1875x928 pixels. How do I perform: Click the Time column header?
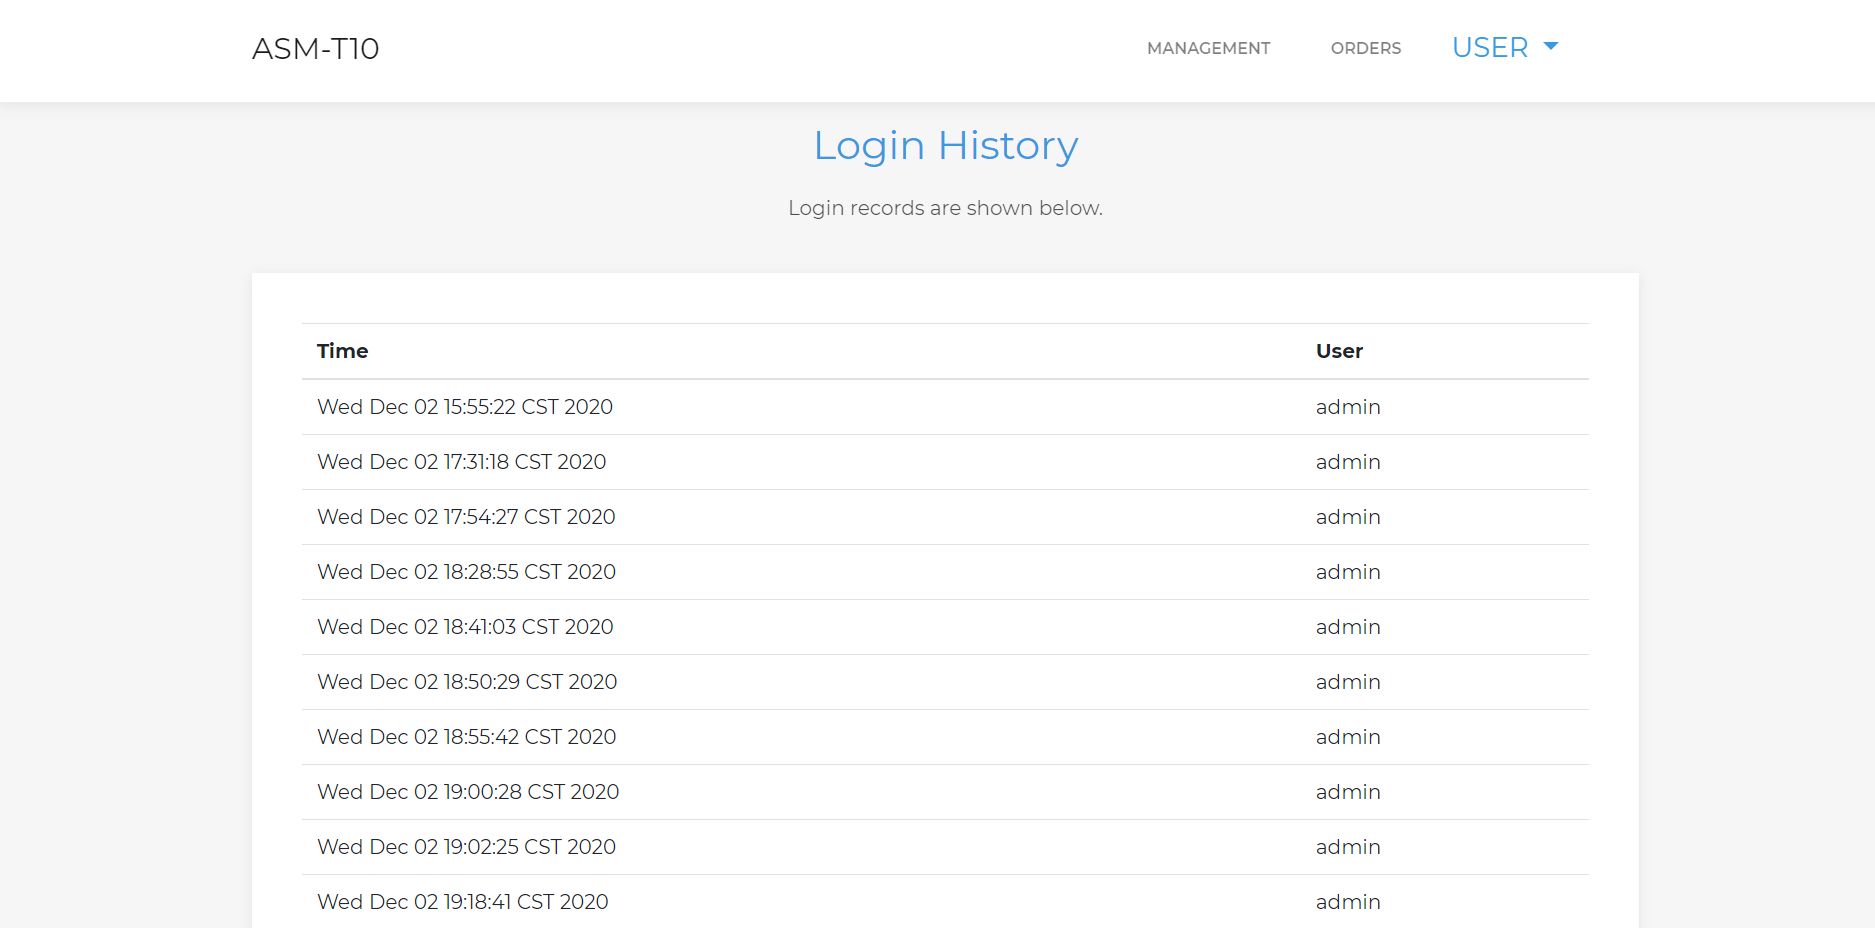coord(342,351)
